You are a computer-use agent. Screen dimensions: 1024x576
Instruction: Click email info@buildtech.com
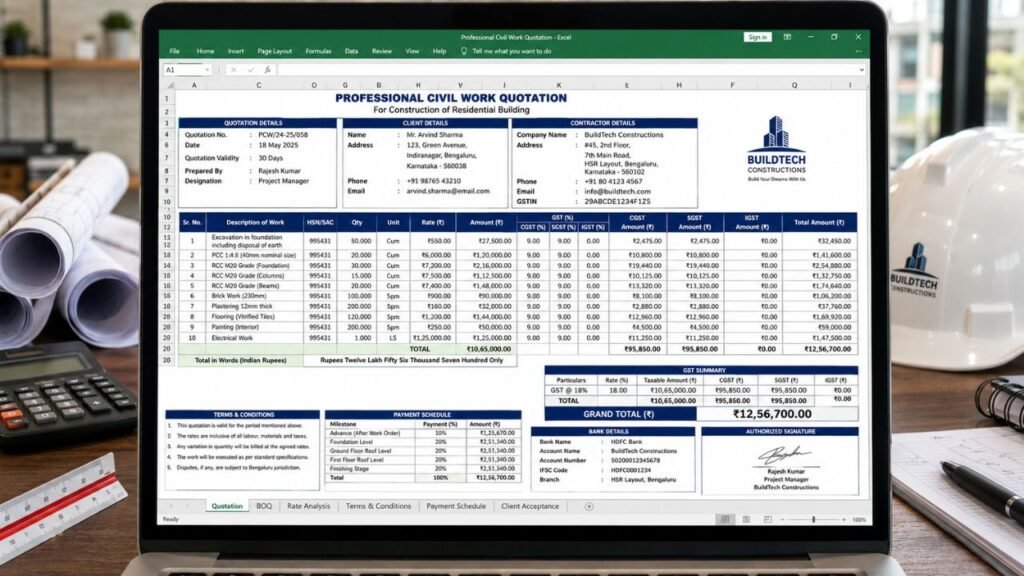pyautogui.click(x=617, y=191)
